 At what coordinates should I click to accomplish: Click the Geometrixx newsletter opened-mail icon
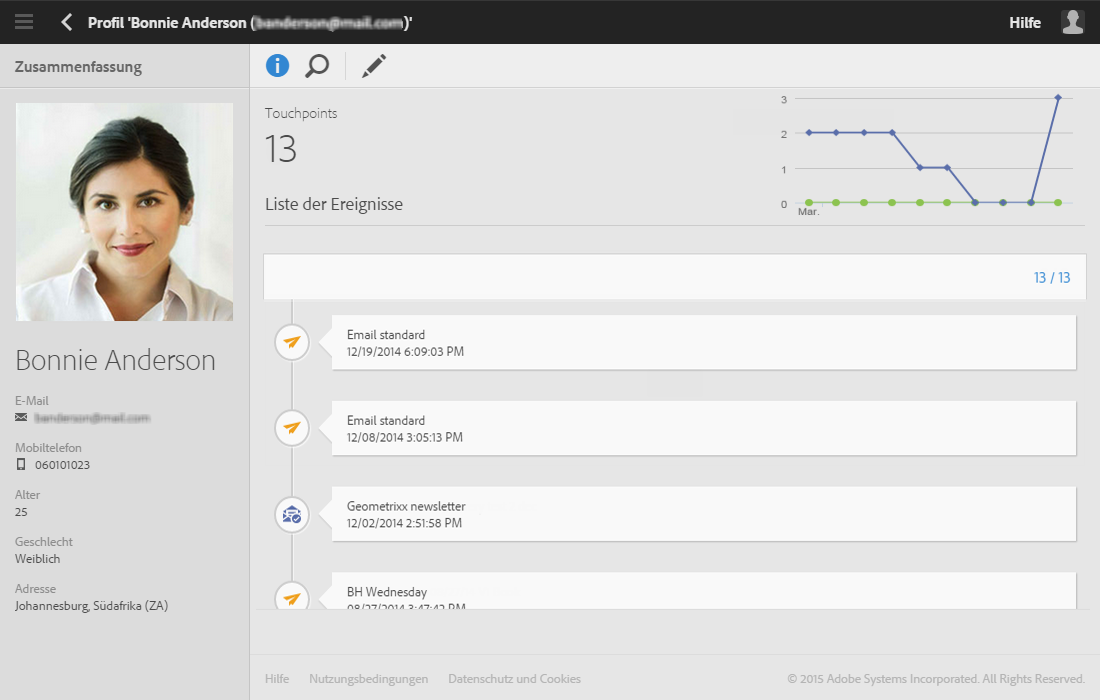click(x=292, y=515)
